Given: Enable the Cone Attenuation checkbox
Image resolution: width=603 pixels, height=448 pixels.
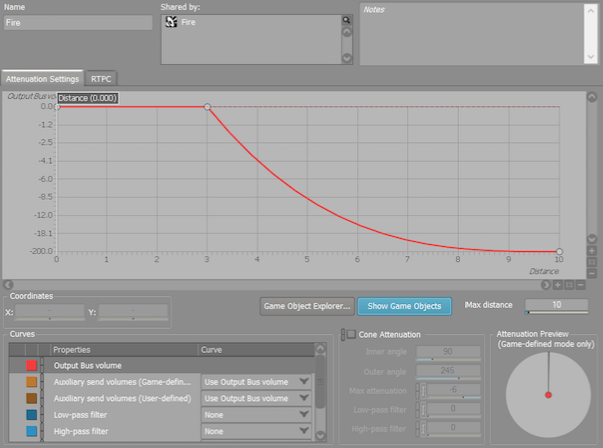Looking at the screenshot, I should coord(351,334).
